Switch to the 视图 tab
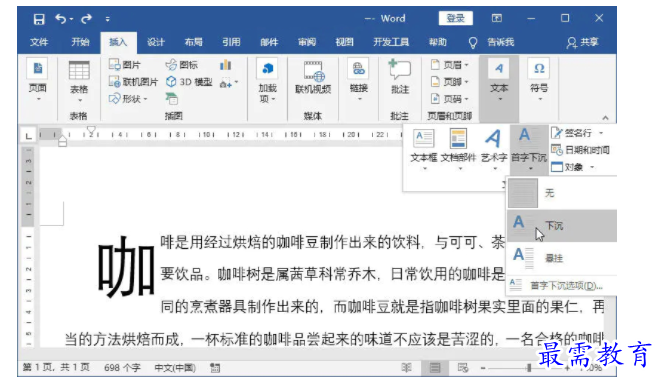 pyautogui.click(x=344, y=42)
